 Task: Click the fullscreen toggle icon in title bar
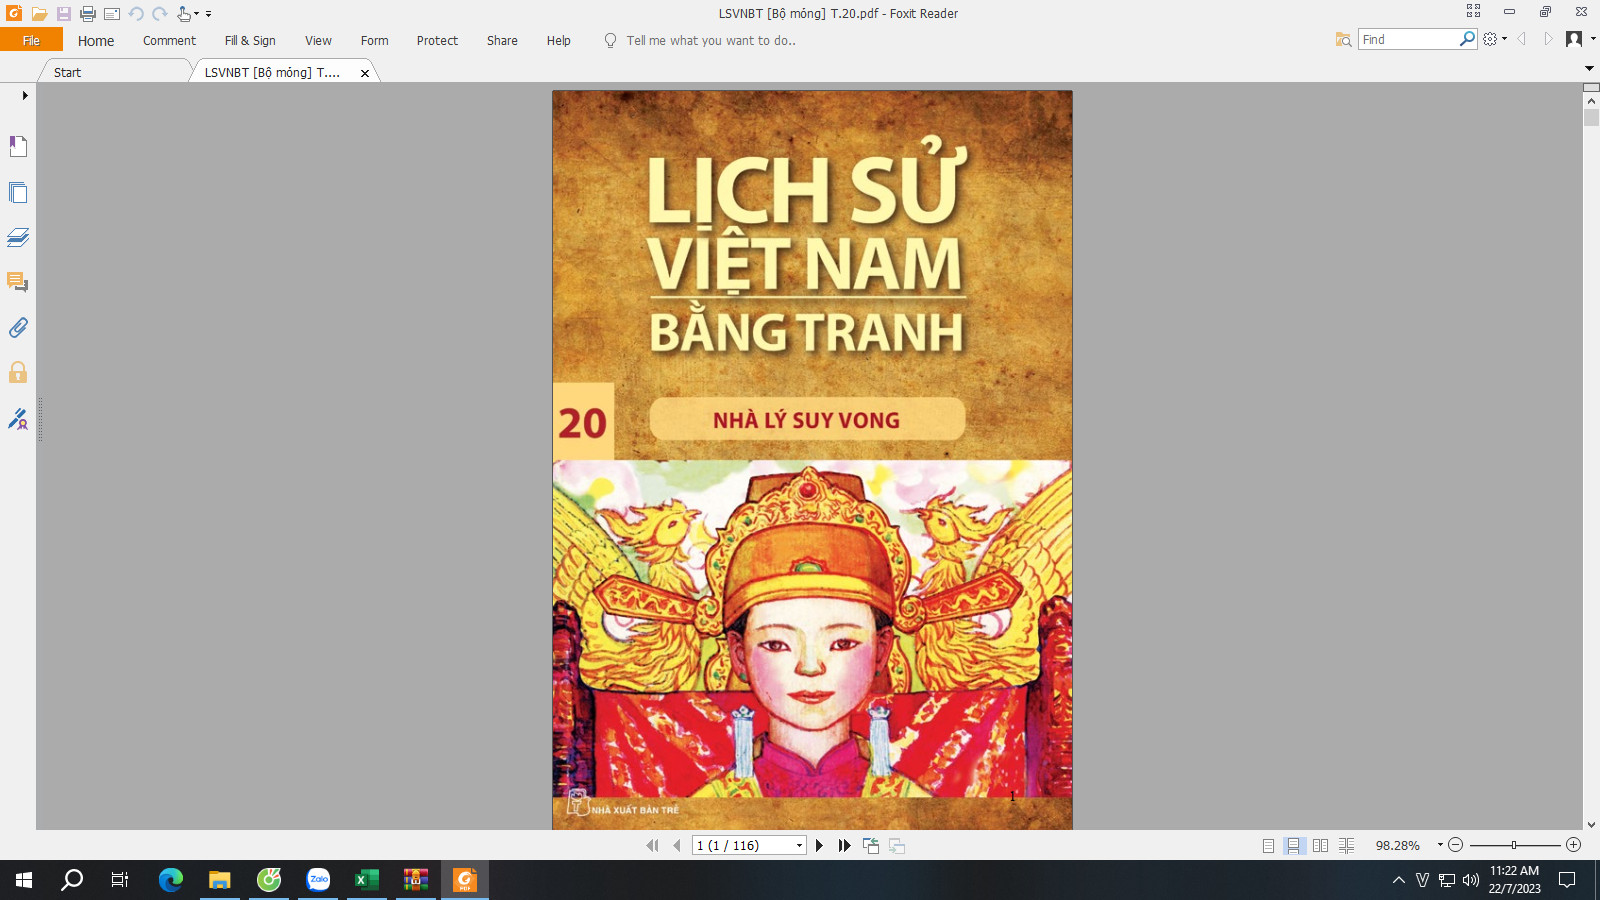pyautogui.click(x=1473, y=11)
